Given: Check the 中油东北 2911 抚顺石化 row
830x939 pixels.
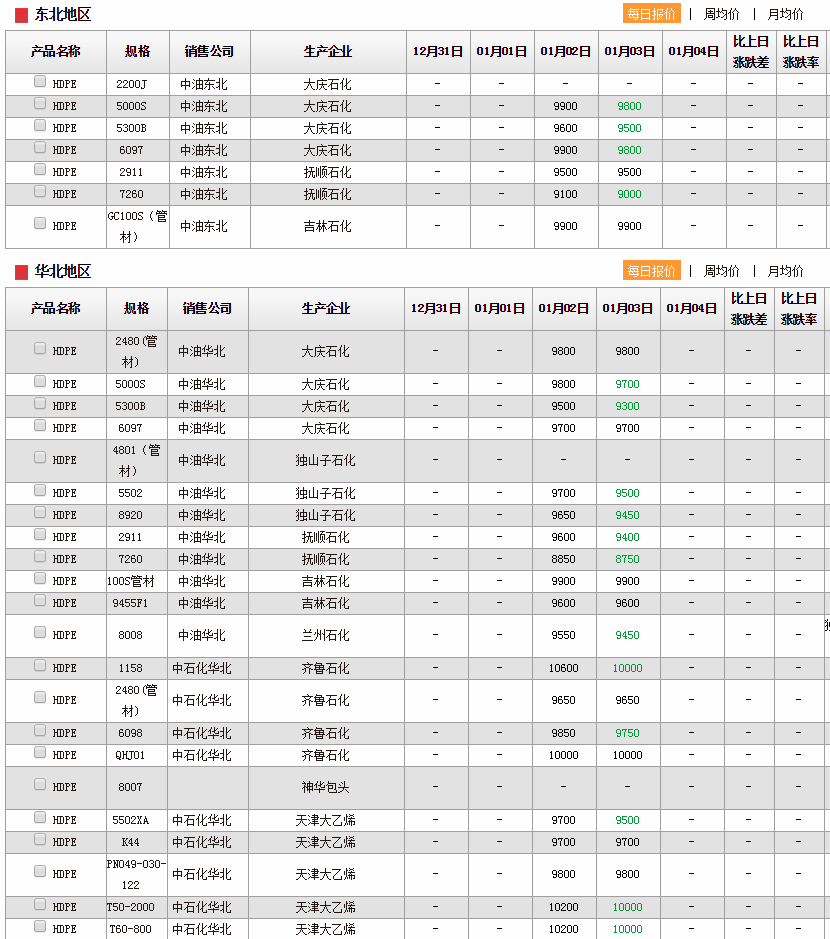Looking at the screenshot, I should point(40,169).
